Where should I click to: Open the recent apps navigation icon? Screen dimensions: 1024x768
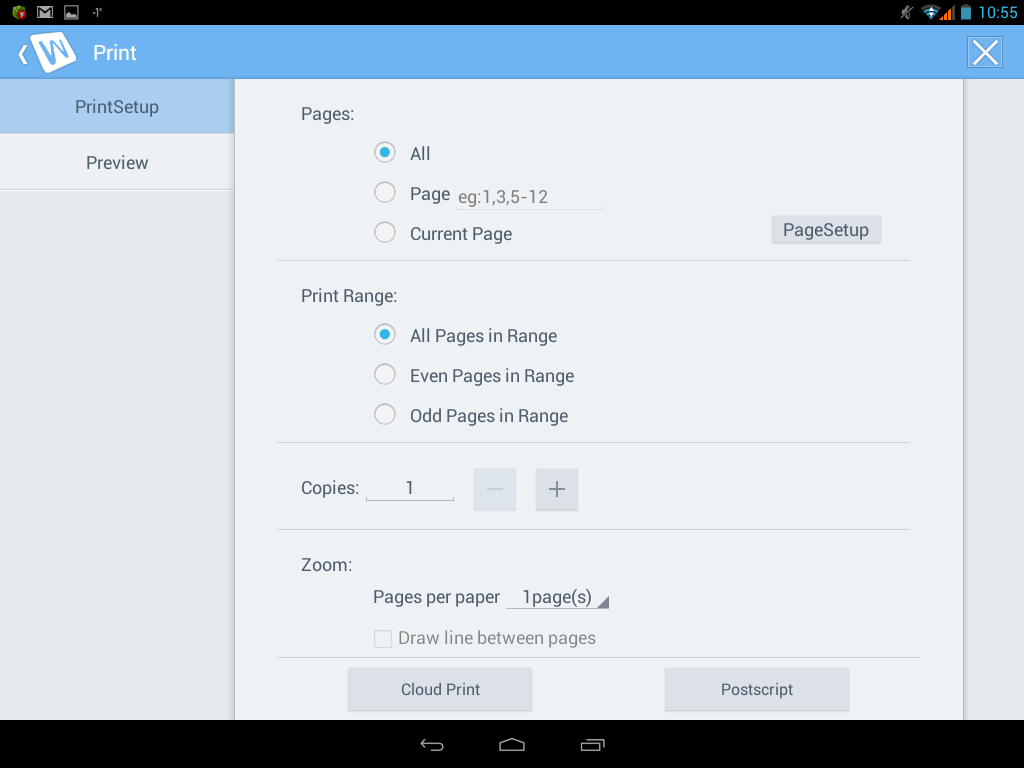592,744
